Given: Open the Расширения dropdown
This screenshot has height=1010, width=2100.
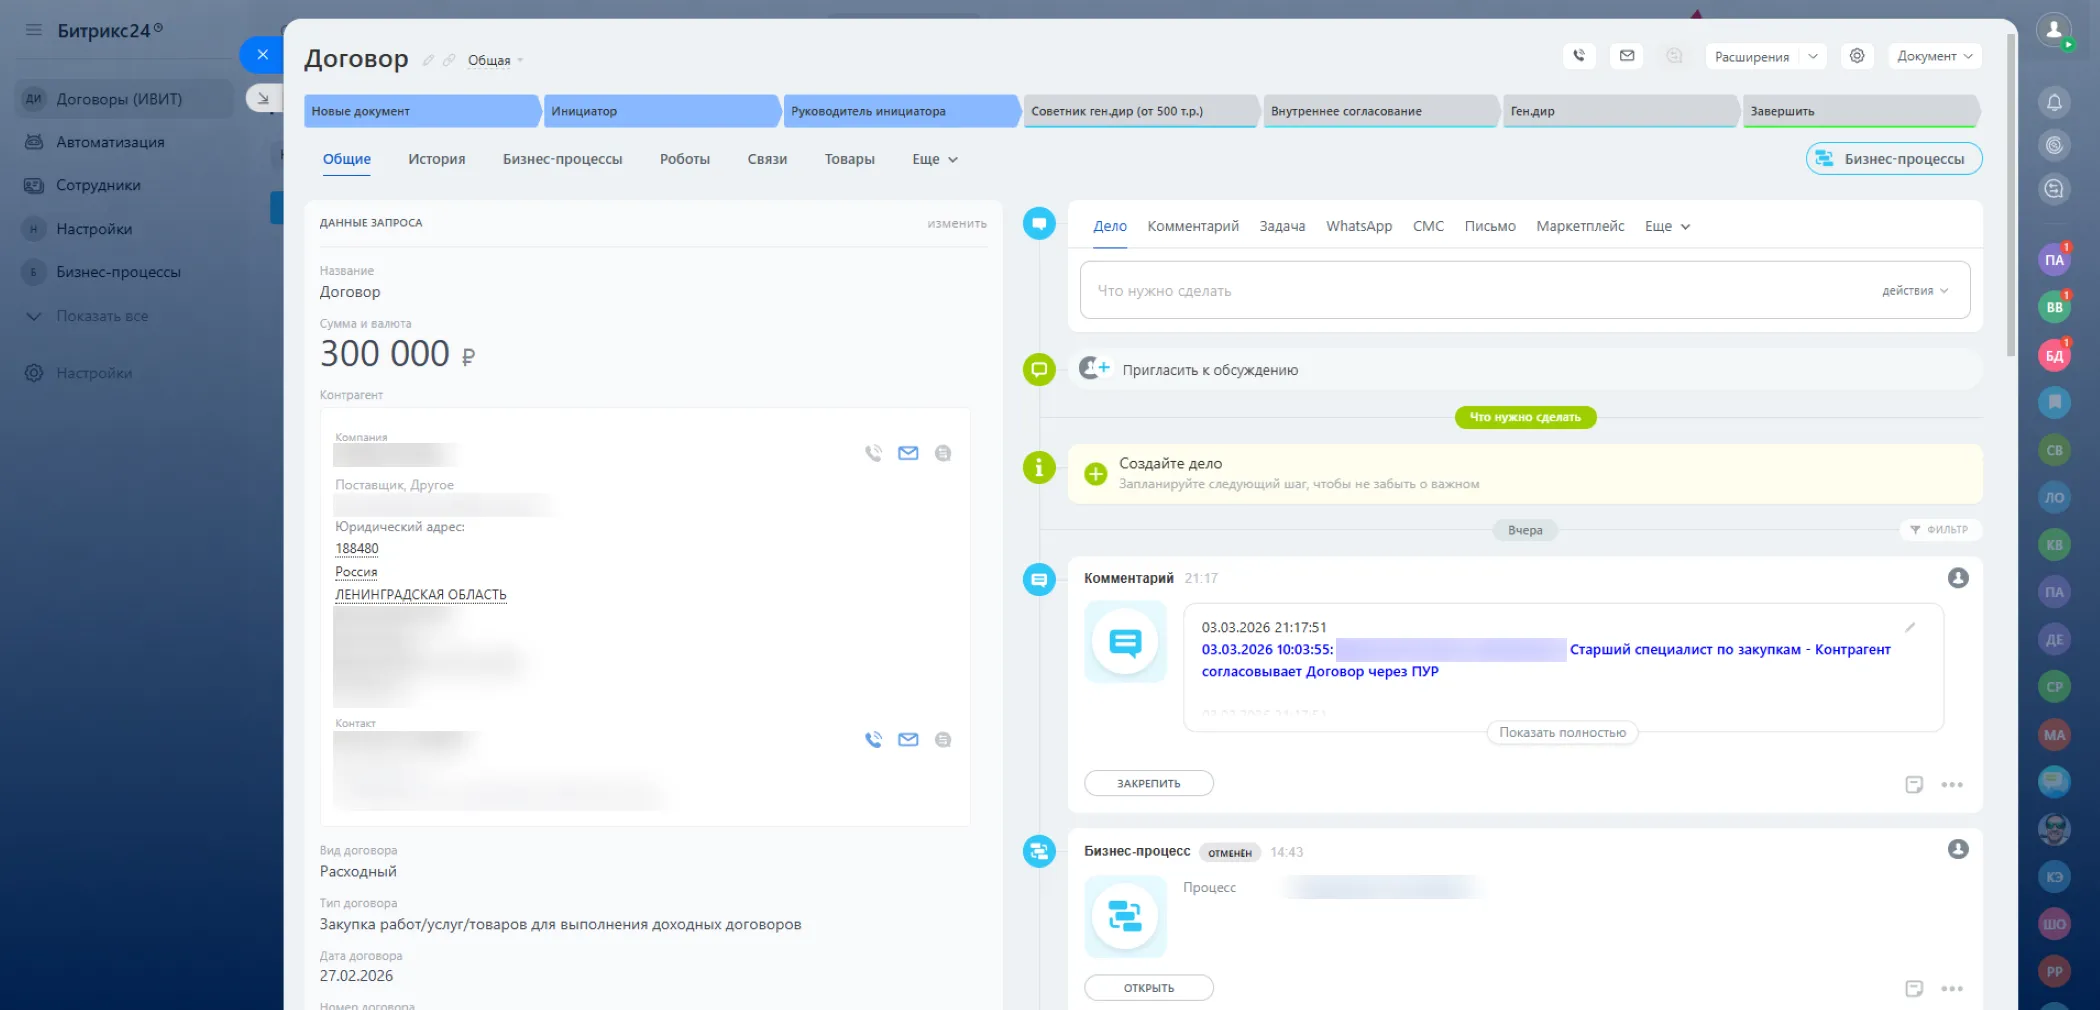Looking at the screenshot, I should click(1765, 56).
